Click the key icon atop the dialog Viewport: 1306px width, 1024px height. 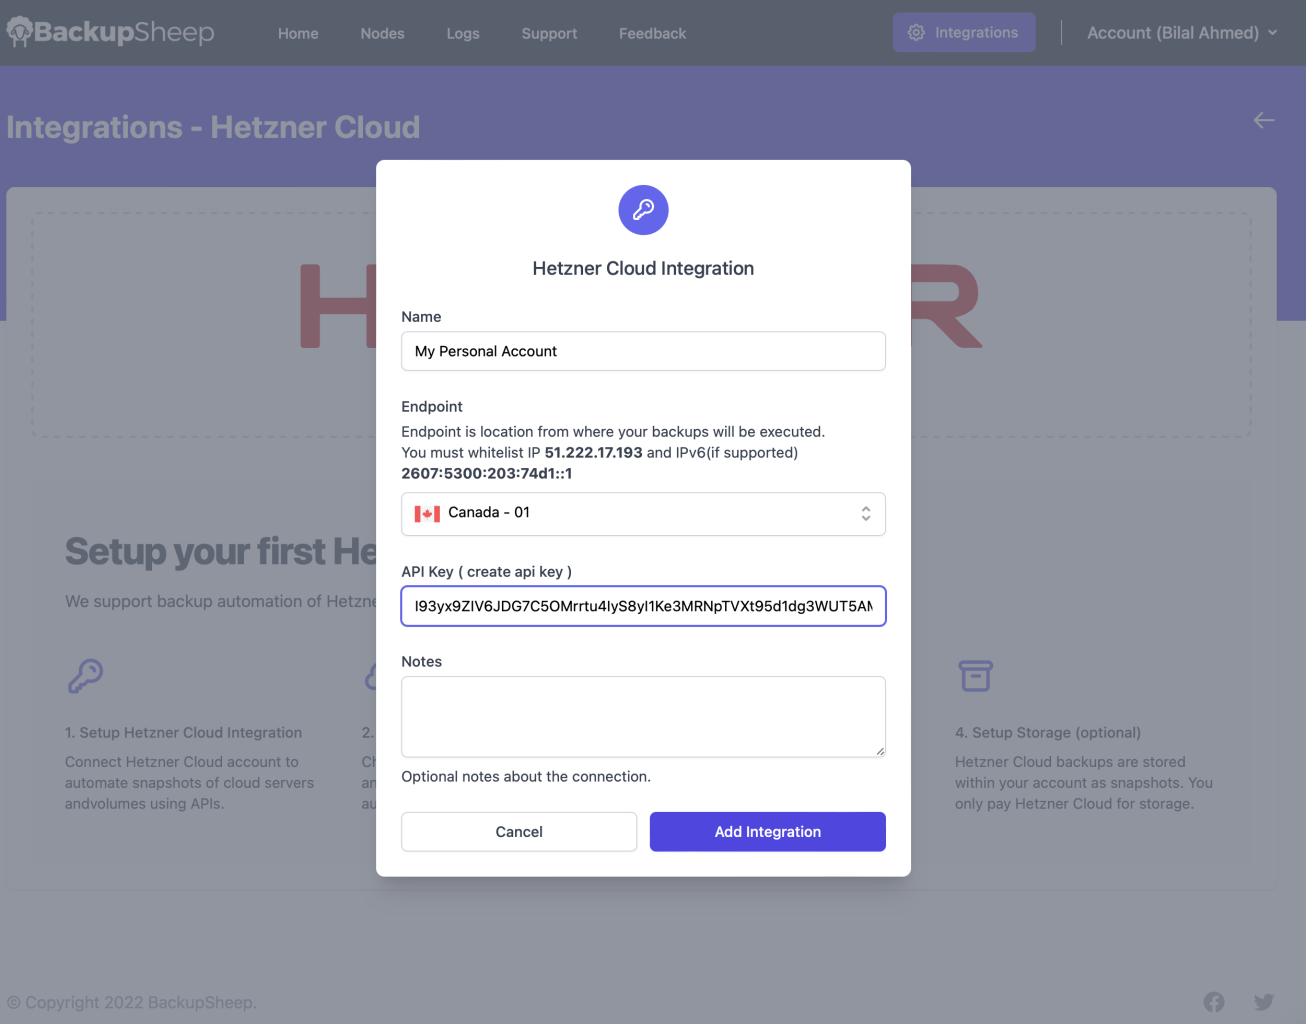643,210
